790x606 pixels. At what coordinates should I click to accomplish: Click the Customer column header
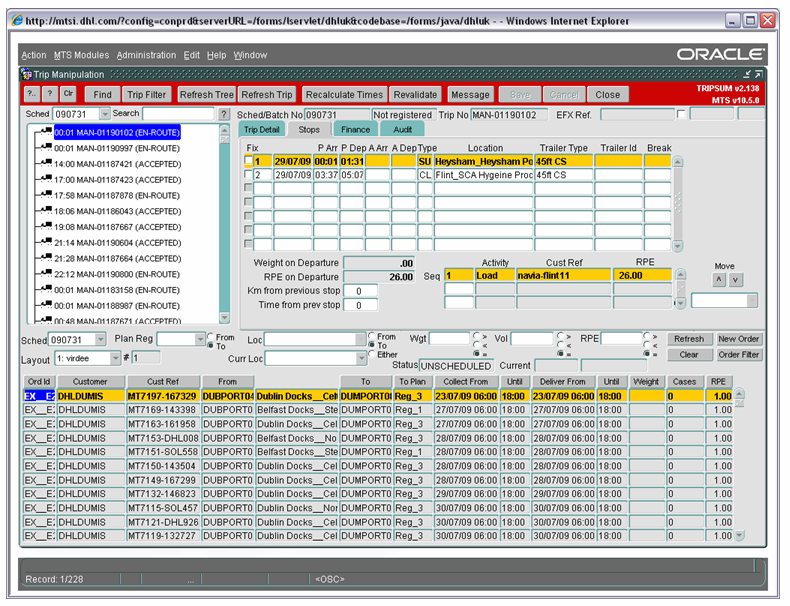tap(90, 381)
